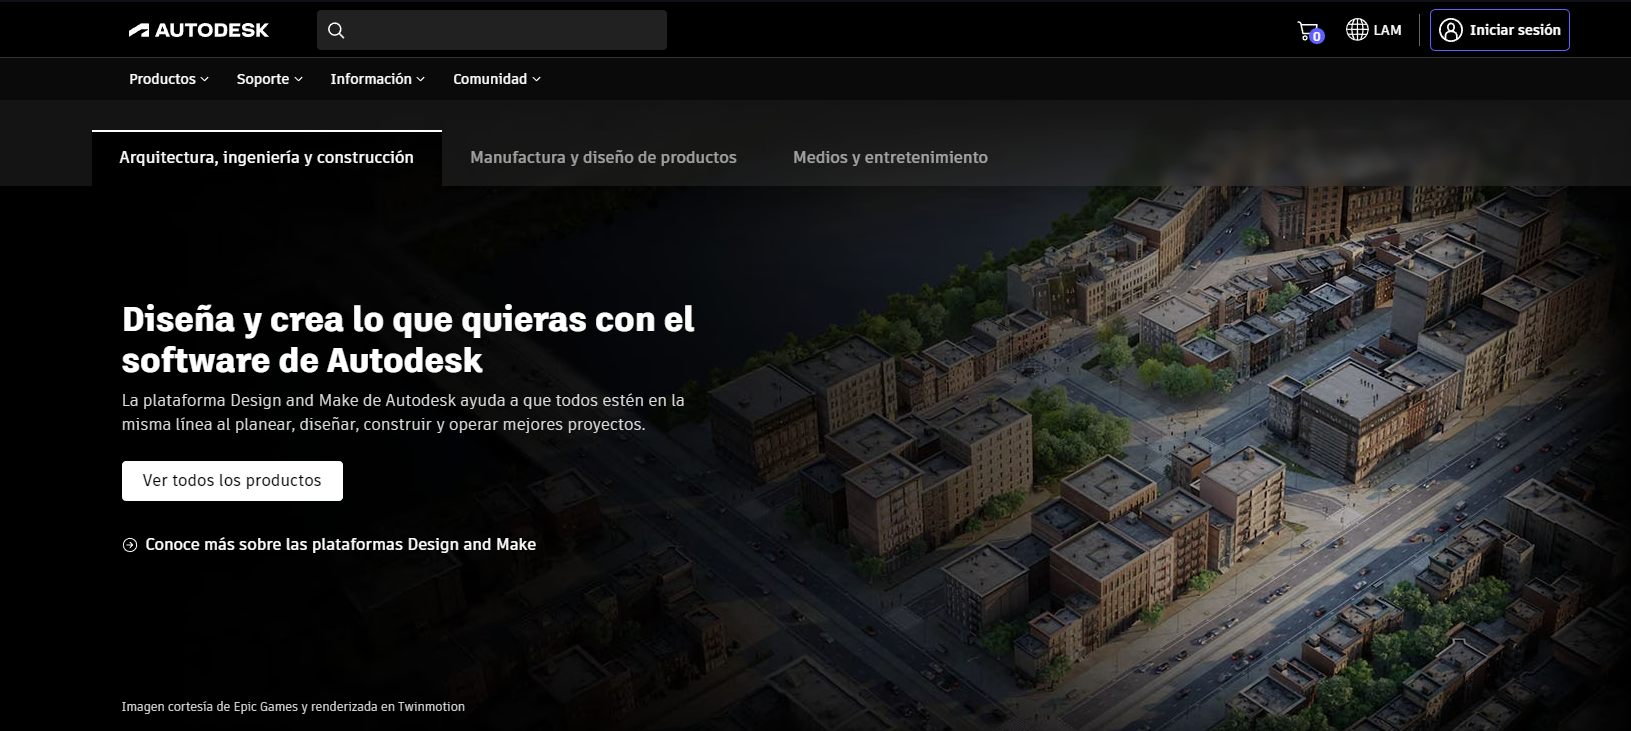Click Ver todos los productos button
The height and width of the screenshot is (731, 1631).
[232, 481]
